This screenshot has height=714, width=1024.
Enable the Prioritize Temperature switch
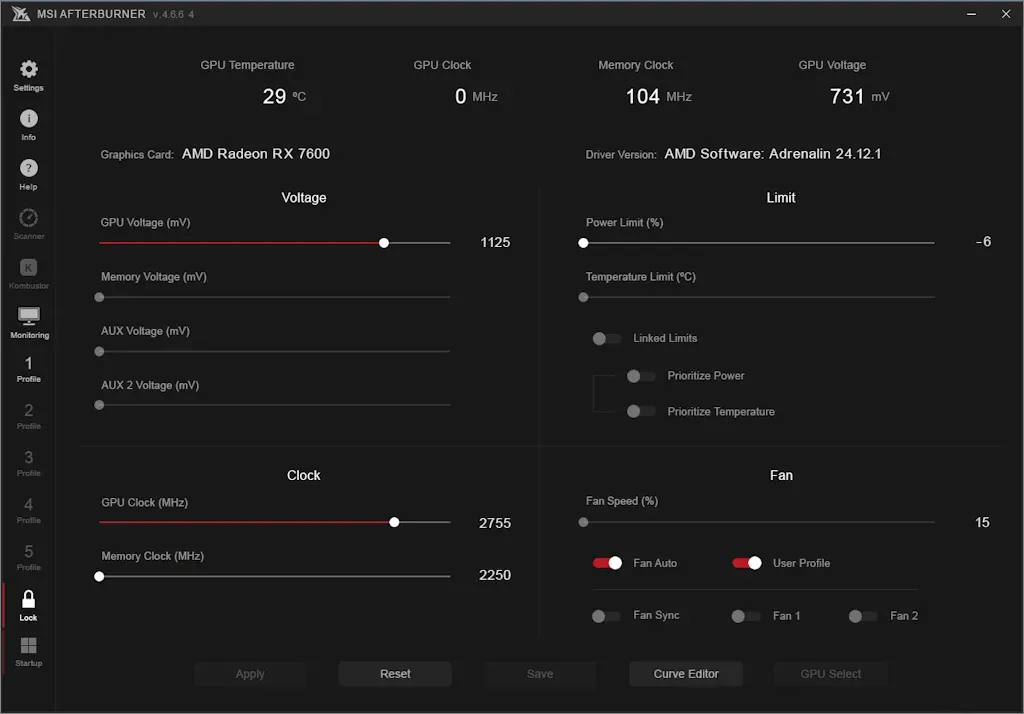point(641,412)
